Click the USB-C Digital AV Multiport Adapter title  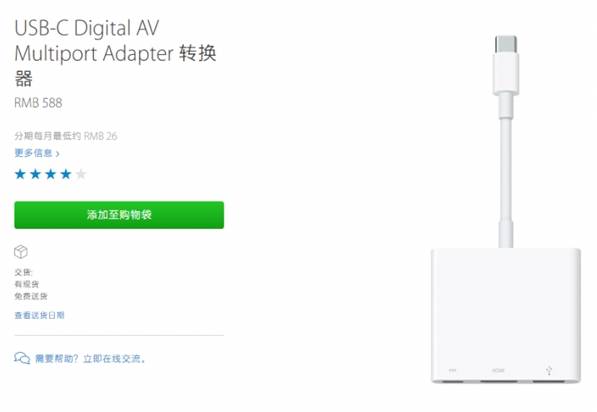115,53
